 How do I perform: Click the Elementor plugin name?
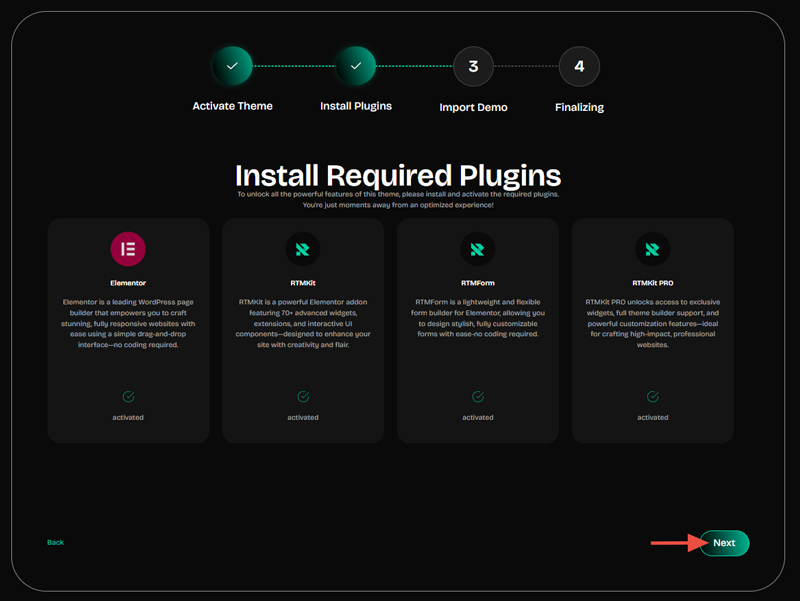coord(128,283)
